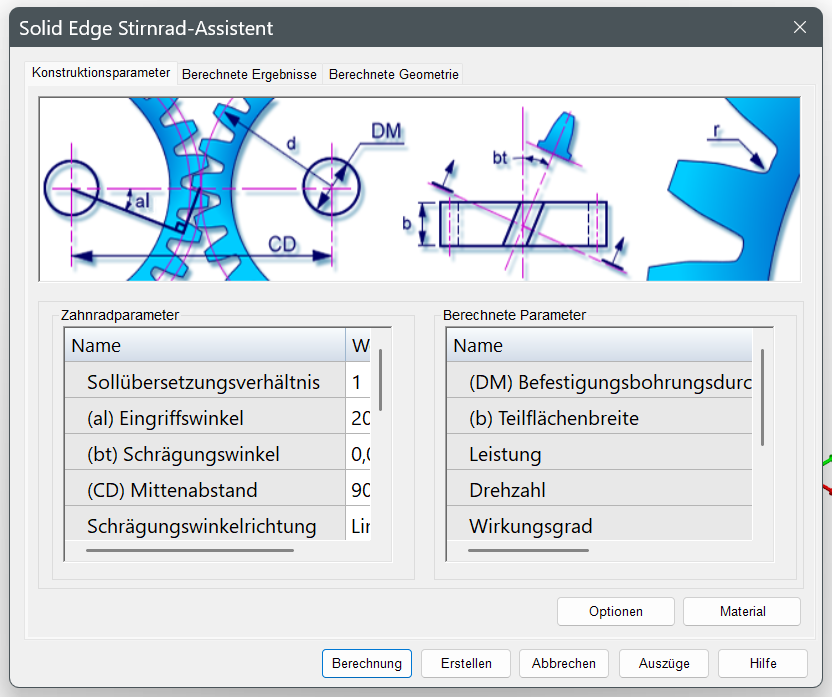This screenshot has width=832, height=697.
Task: Click the Erstellen button
Action: tap(466, 664)
